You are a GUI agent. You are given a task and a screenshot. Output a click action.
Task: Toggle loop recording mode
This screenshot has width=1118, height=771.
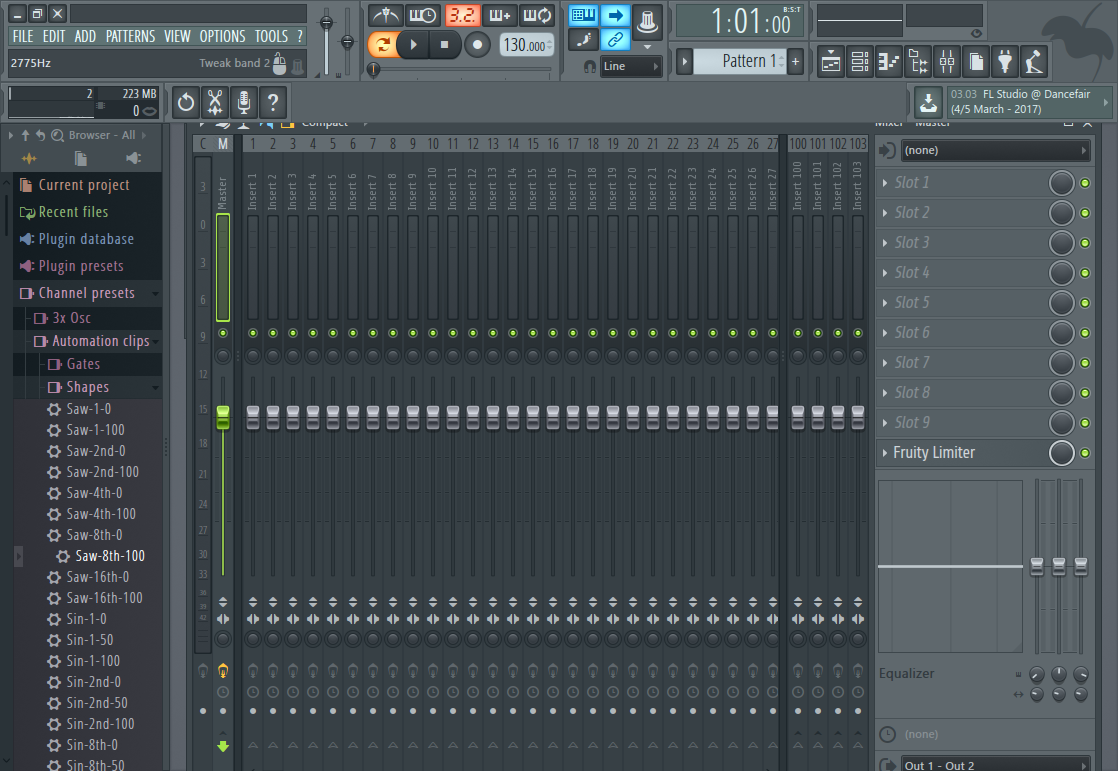[537, 15]
